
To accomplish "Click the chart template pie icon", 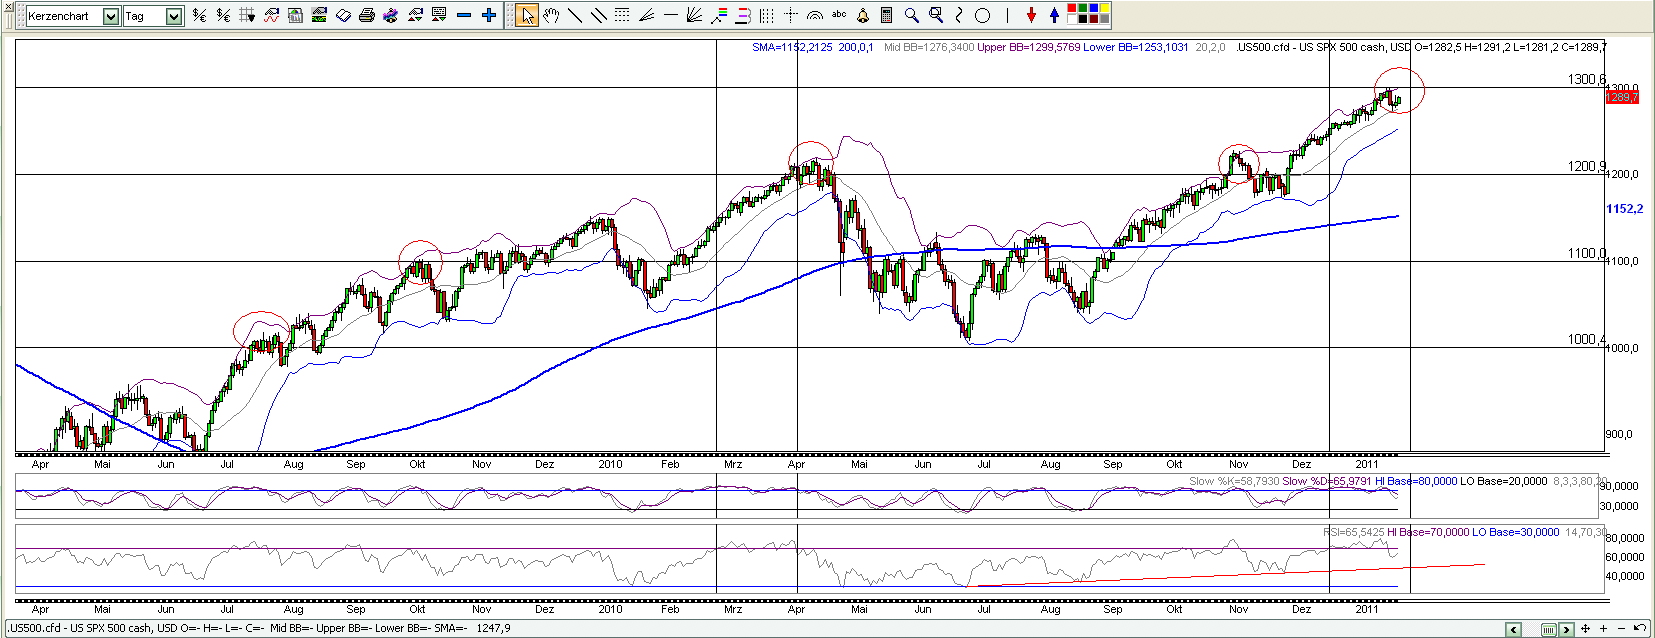I will click(x=295, y=15).
